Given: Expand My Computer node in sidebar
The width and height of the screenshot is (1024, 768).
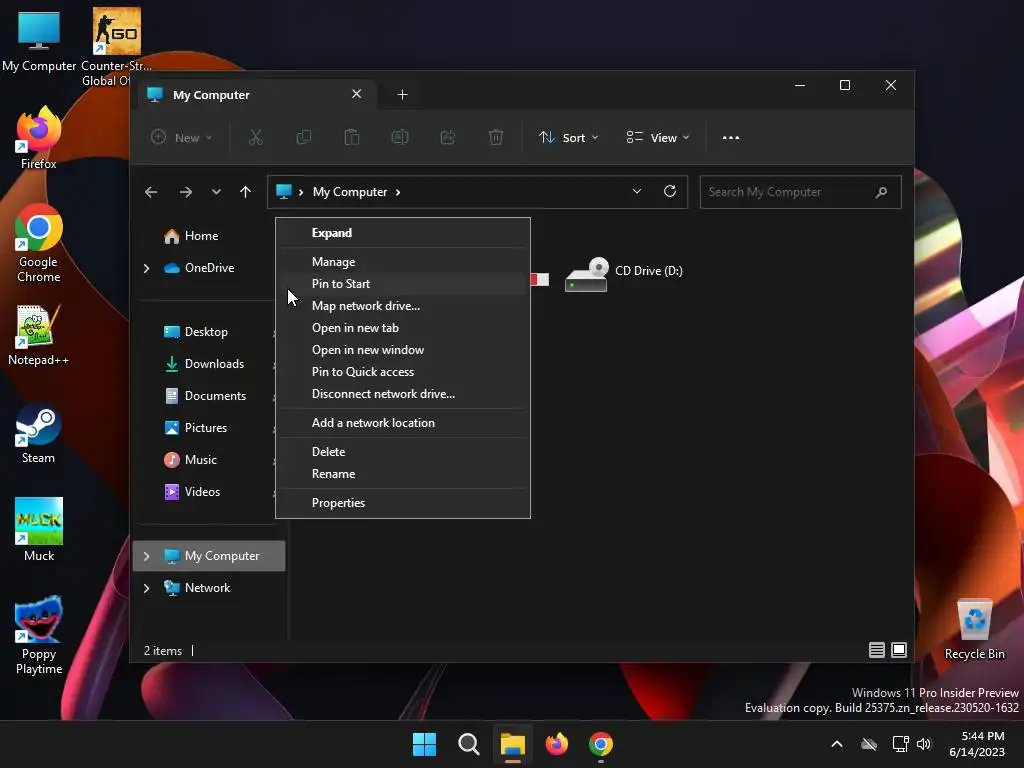Looking at the screenshot, I should [x=146, y=556].
